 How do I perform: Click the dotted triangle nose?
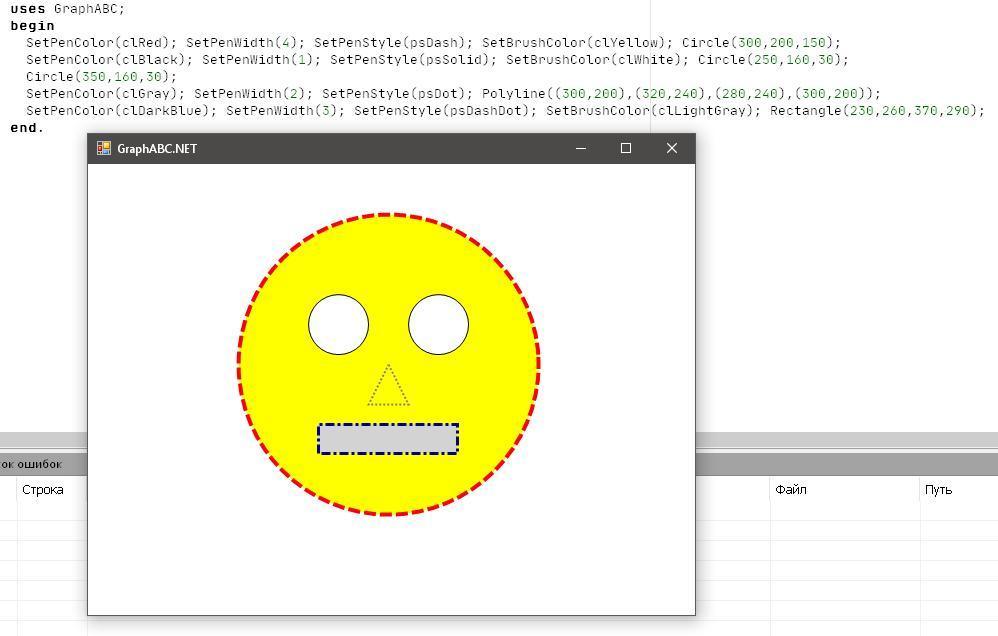click(388, 385)
